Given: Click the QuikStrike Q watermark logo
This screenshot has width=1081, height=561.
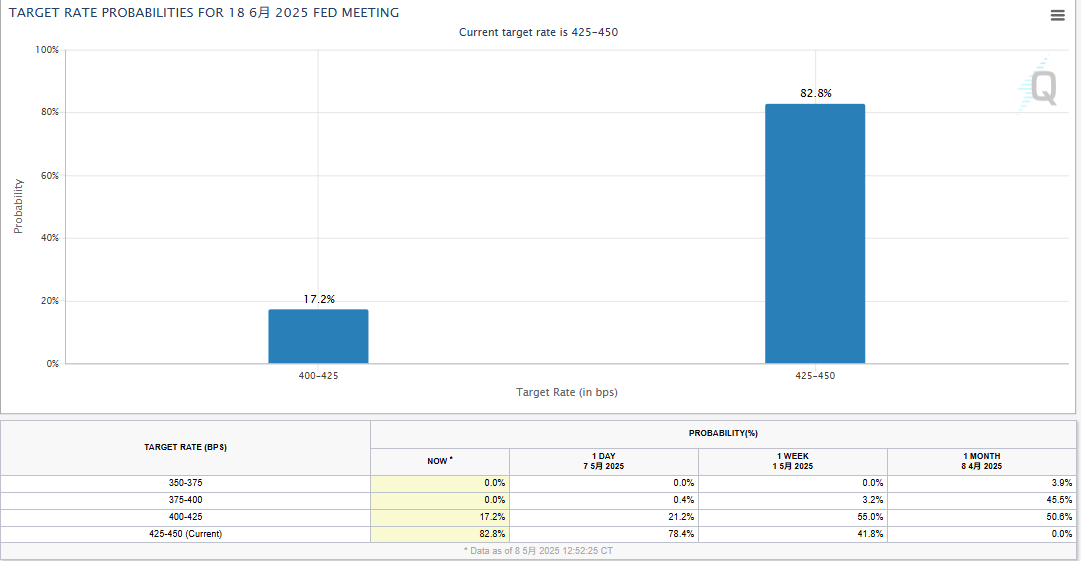Looking at the screenshot, I should click(1038, 88).
